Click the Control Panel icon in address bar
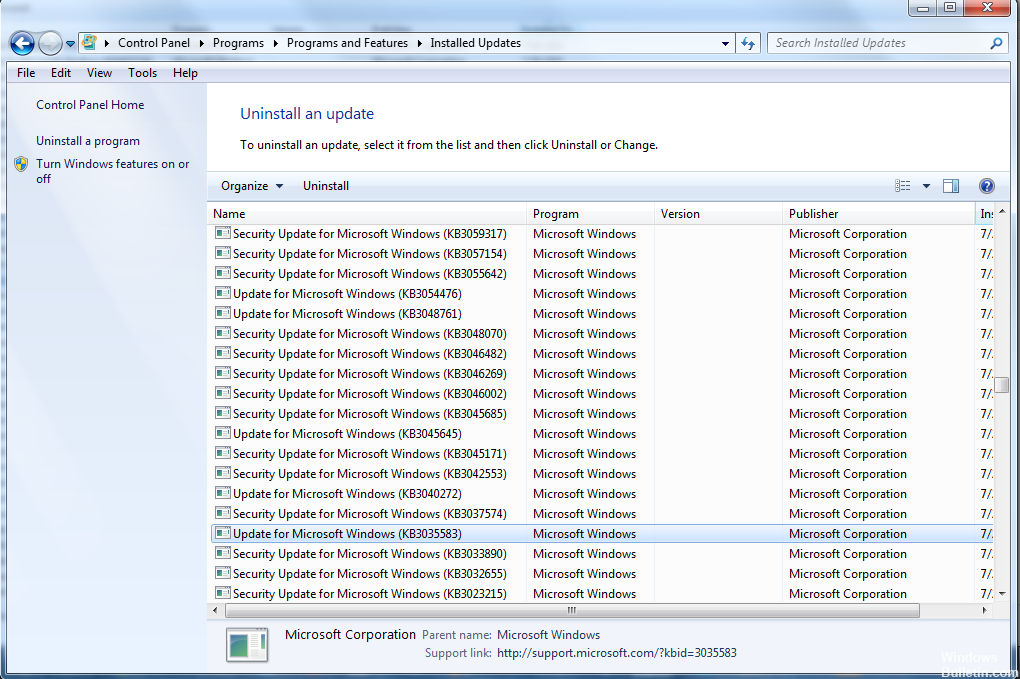This screenshot has height=679, width=1020. tap(90, 43)
